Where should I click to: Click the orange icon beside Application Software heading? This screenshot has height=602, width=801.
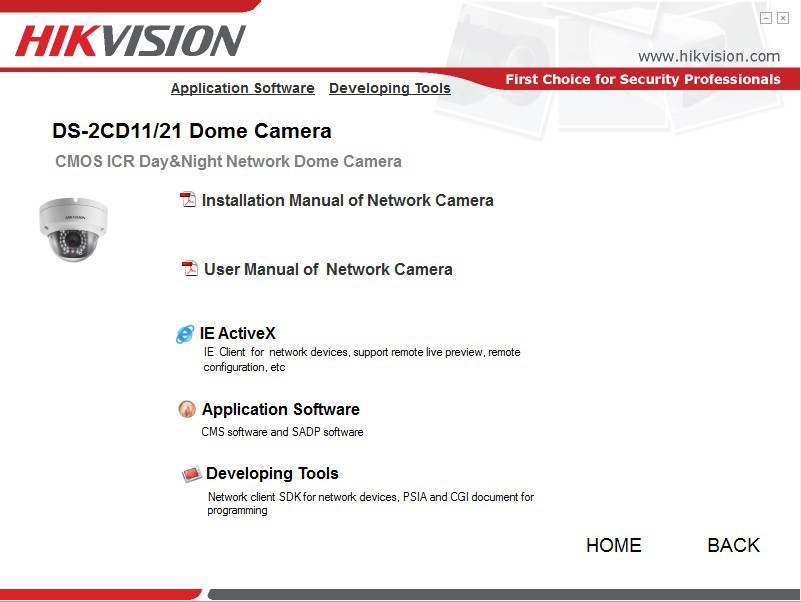(187, 409)
